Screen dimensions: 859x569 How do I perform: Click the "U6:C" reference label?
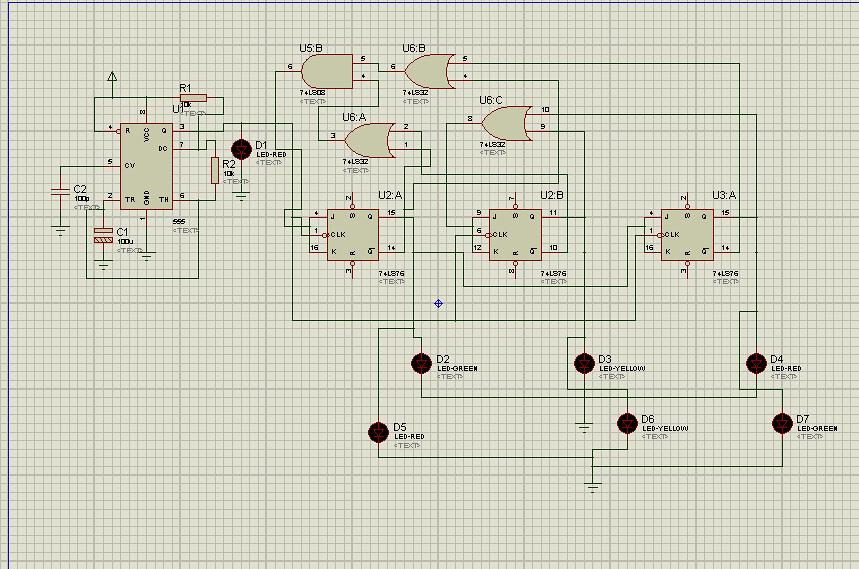click(490, 100)
